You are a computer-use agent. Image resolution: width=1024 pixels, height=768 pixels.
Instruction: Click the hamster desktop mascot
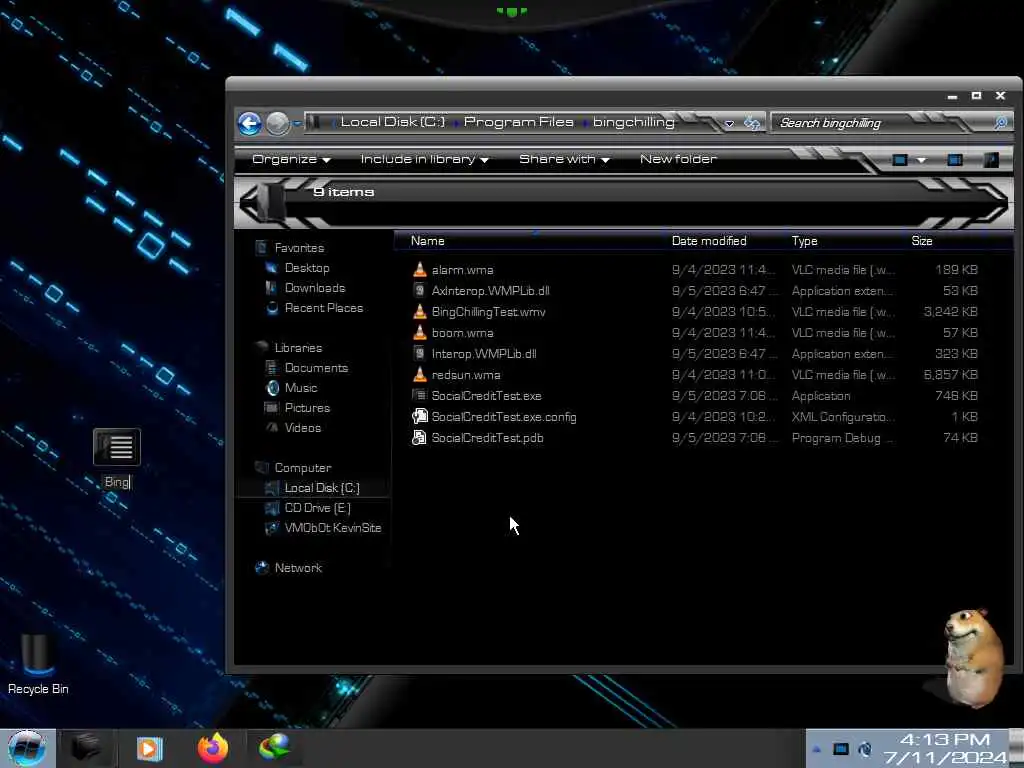pyautogui.click(x=974, y=658)
